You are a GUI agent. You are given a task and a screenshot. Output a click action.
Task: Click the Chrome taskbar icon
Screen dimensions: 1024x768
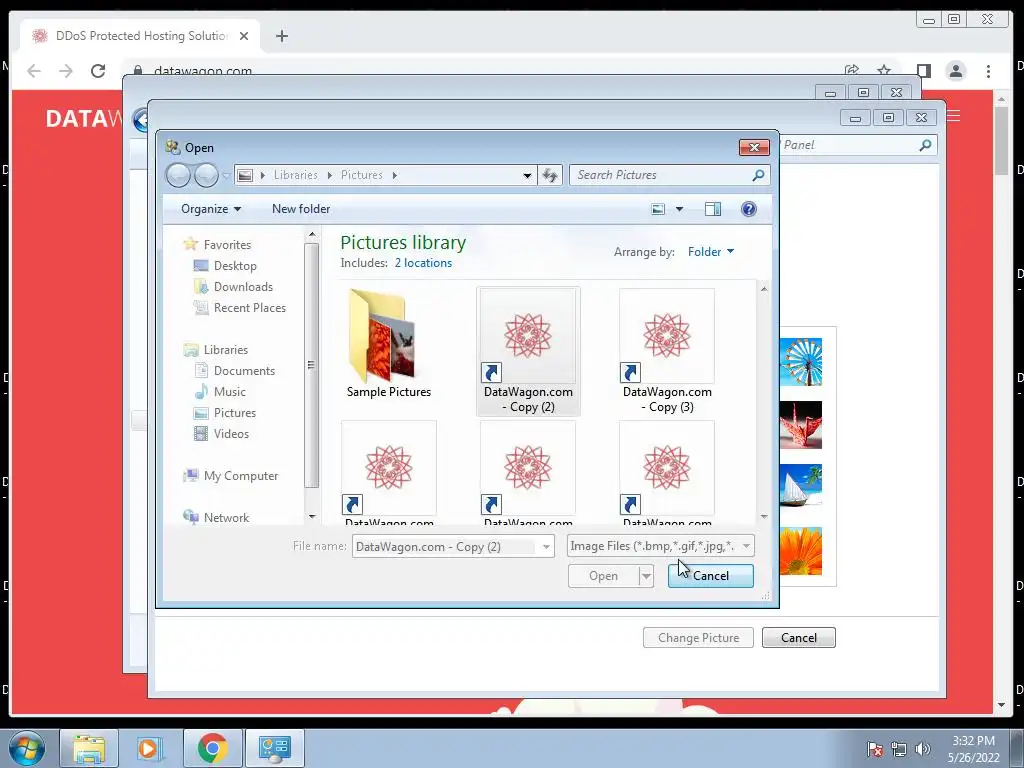coord(212,748)
